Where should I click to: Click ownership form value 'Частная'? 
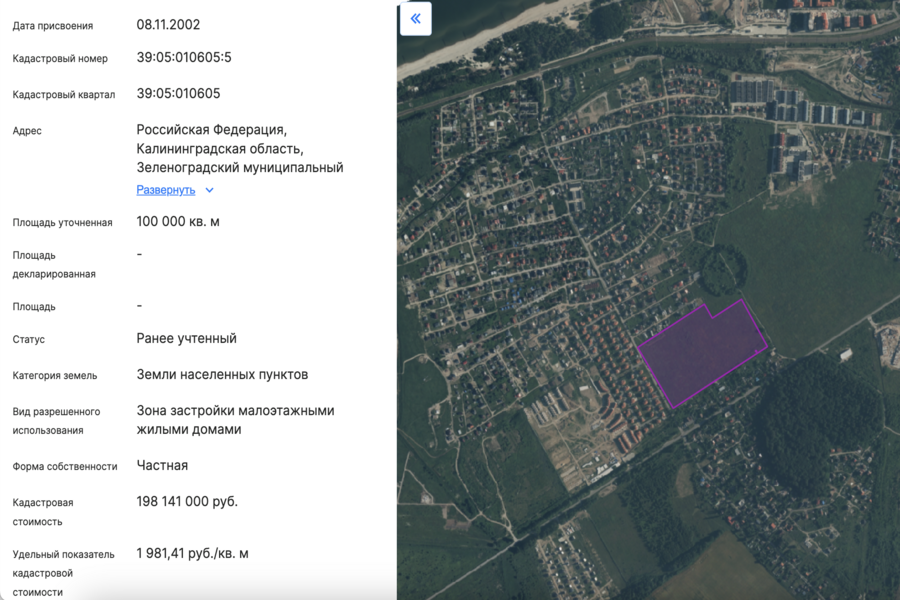[x=162, y=466]
